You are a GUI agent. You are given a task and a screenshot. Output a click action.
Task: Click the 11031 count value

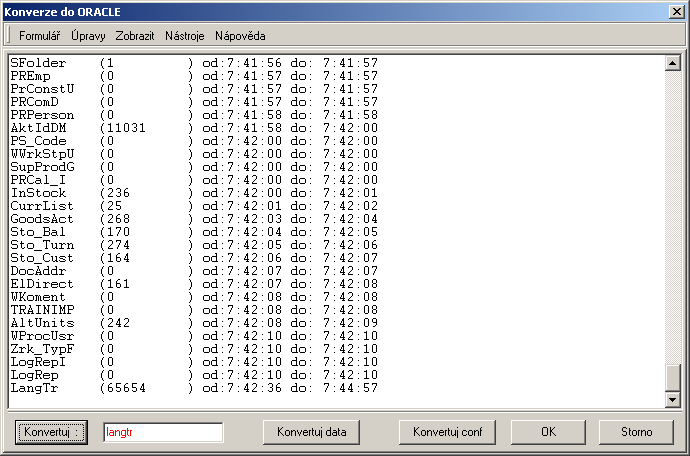(126, 128)
